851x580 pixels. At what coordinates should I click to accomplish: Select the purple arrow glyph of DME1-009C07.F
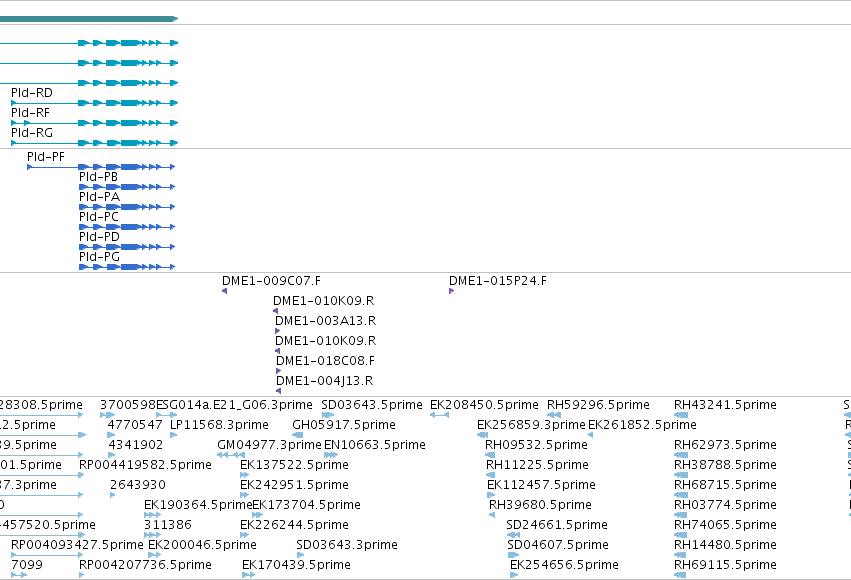coord(224,291)
